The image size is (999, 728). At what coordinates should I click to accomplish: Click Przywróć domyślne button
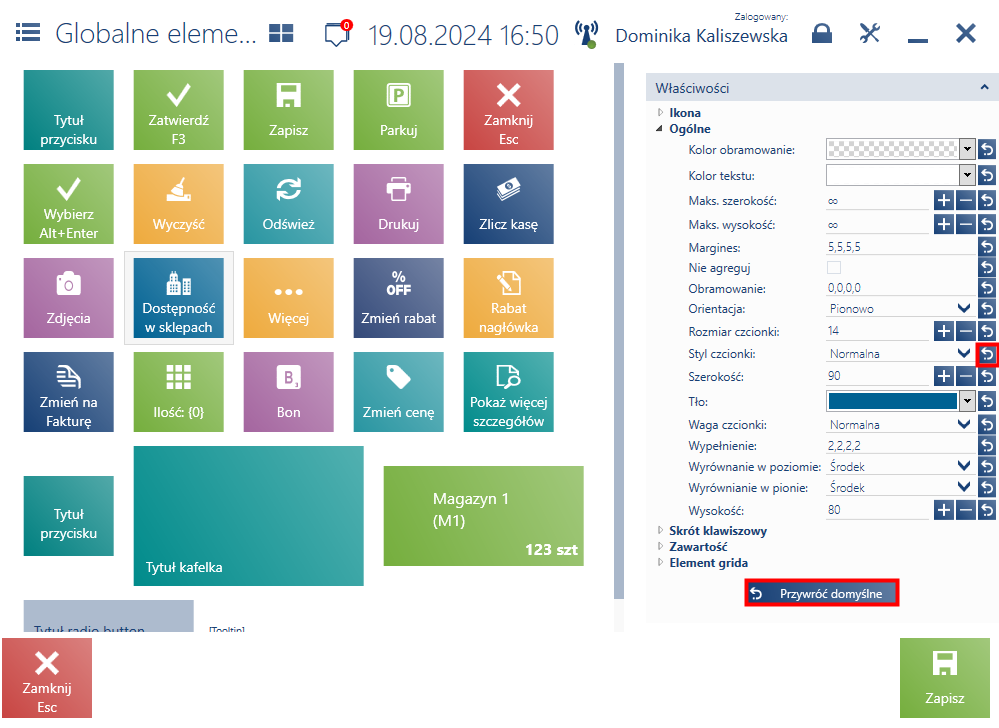click(x=821, y=593)
